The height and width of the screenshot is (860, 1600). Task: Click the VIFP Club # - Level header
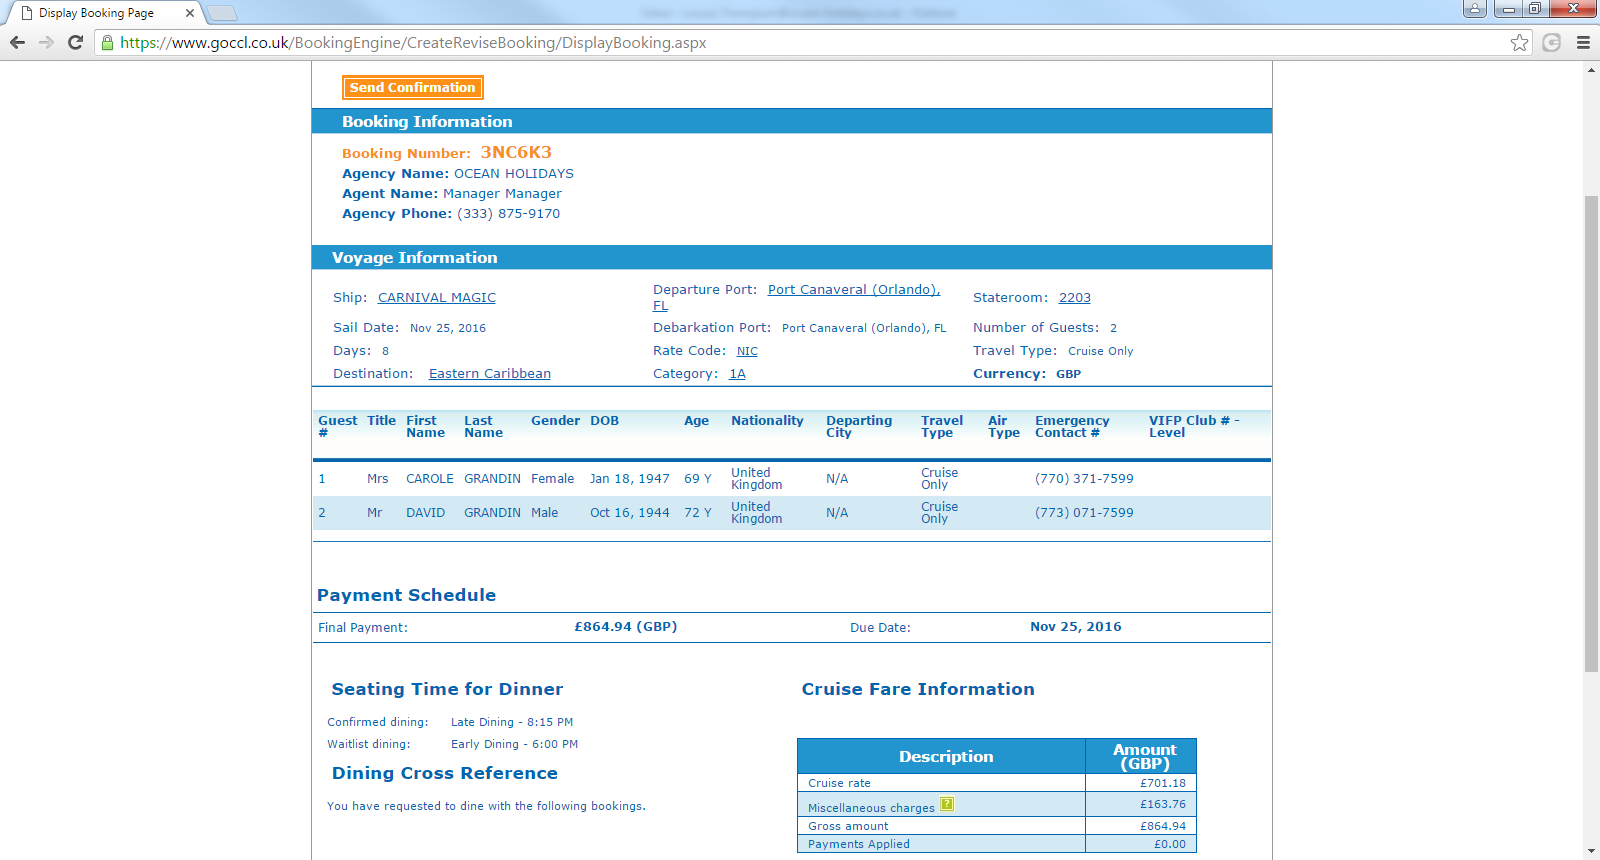1194,427
